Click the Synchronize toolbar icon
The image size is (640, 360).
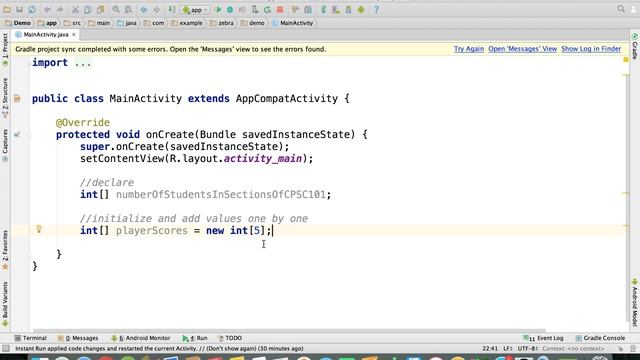[32, 9]
